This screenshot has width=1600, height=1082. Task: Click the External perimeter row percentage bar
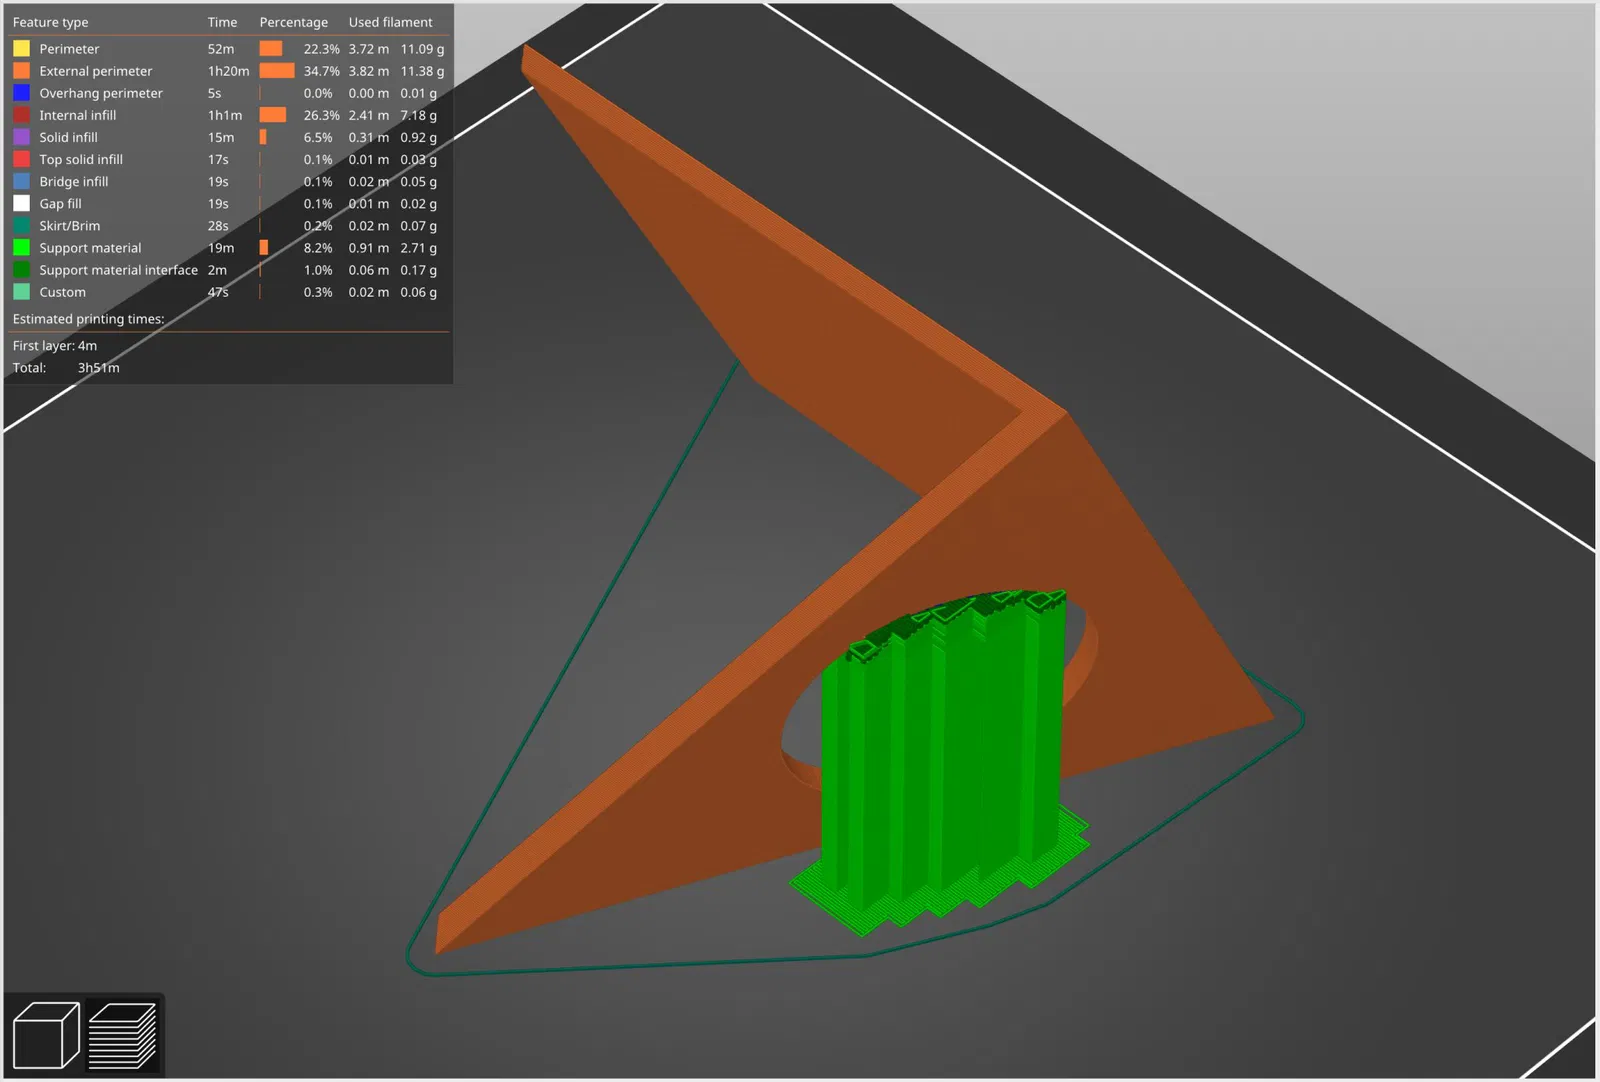tap(277, 71)
